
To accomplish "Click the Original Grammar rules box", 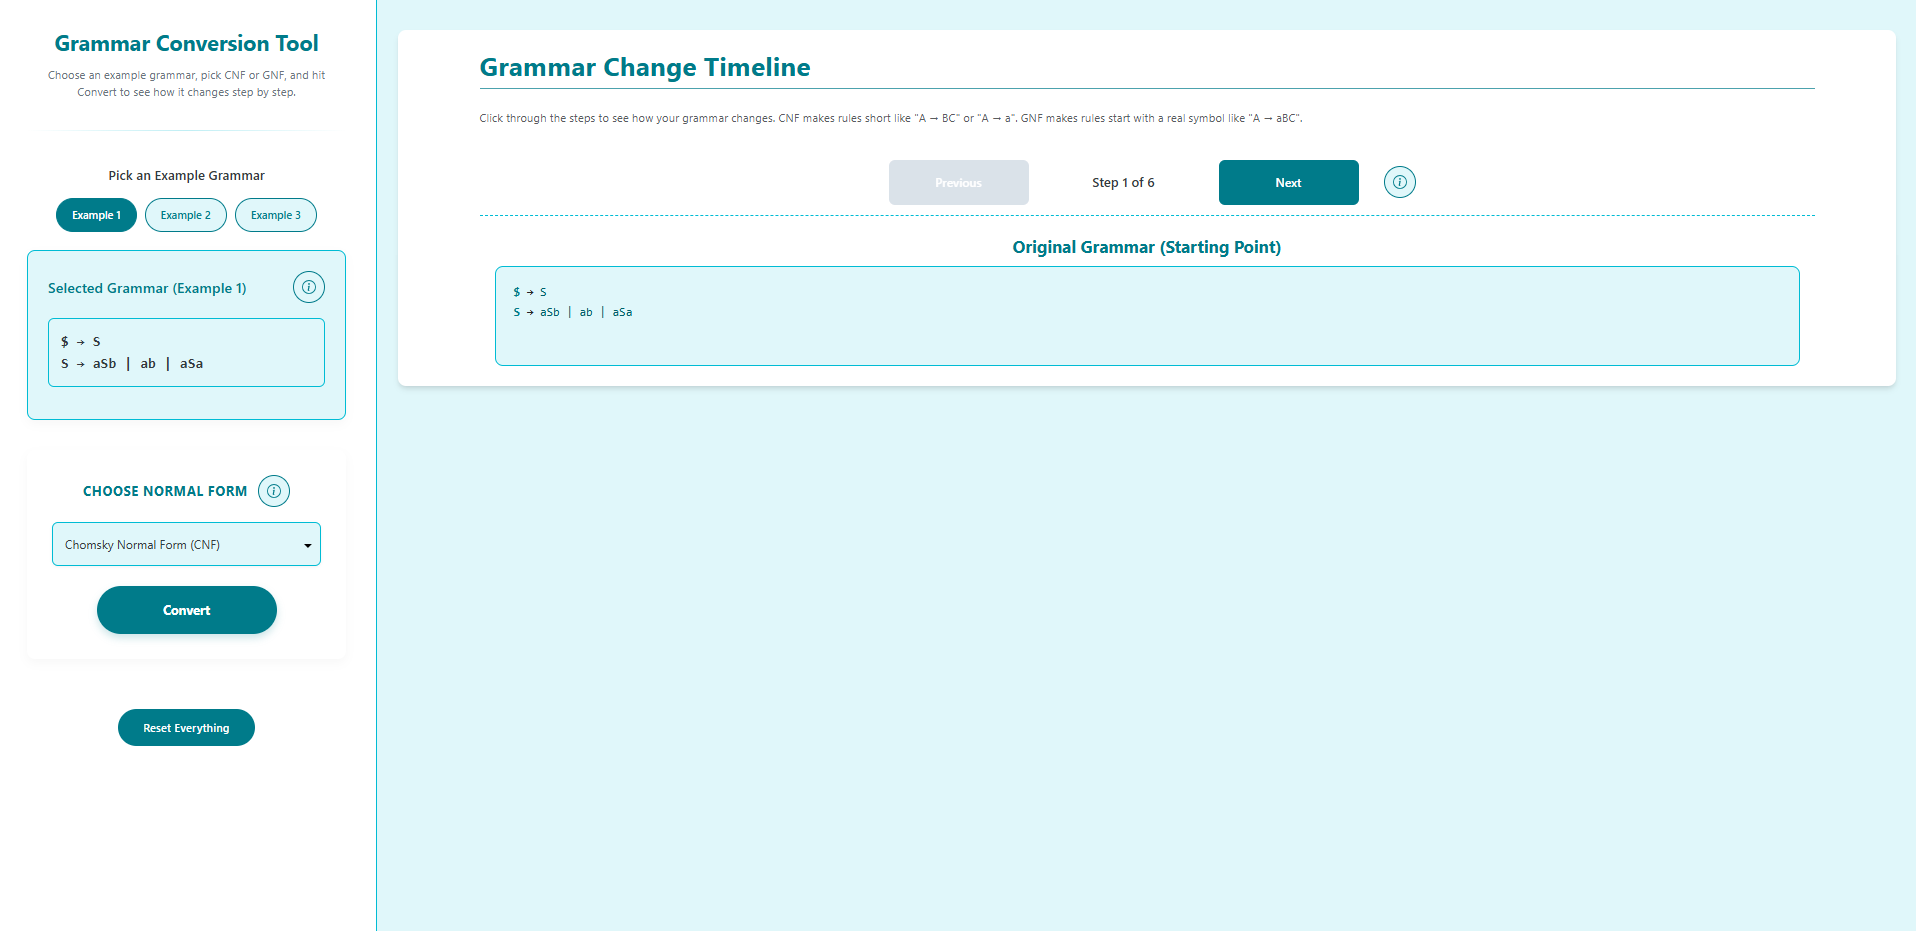I will 1146,315.
